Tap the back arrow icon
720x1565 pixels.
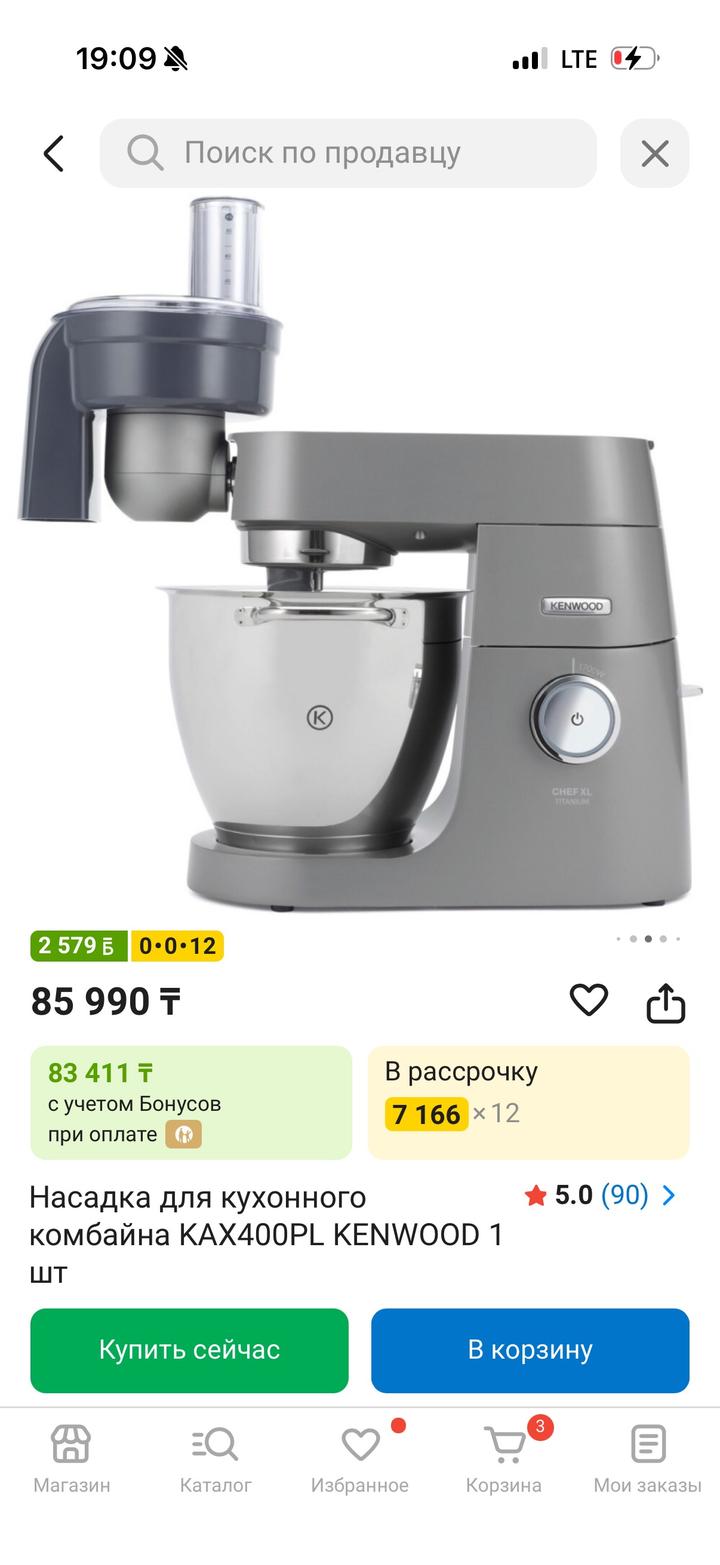point(54,153)
